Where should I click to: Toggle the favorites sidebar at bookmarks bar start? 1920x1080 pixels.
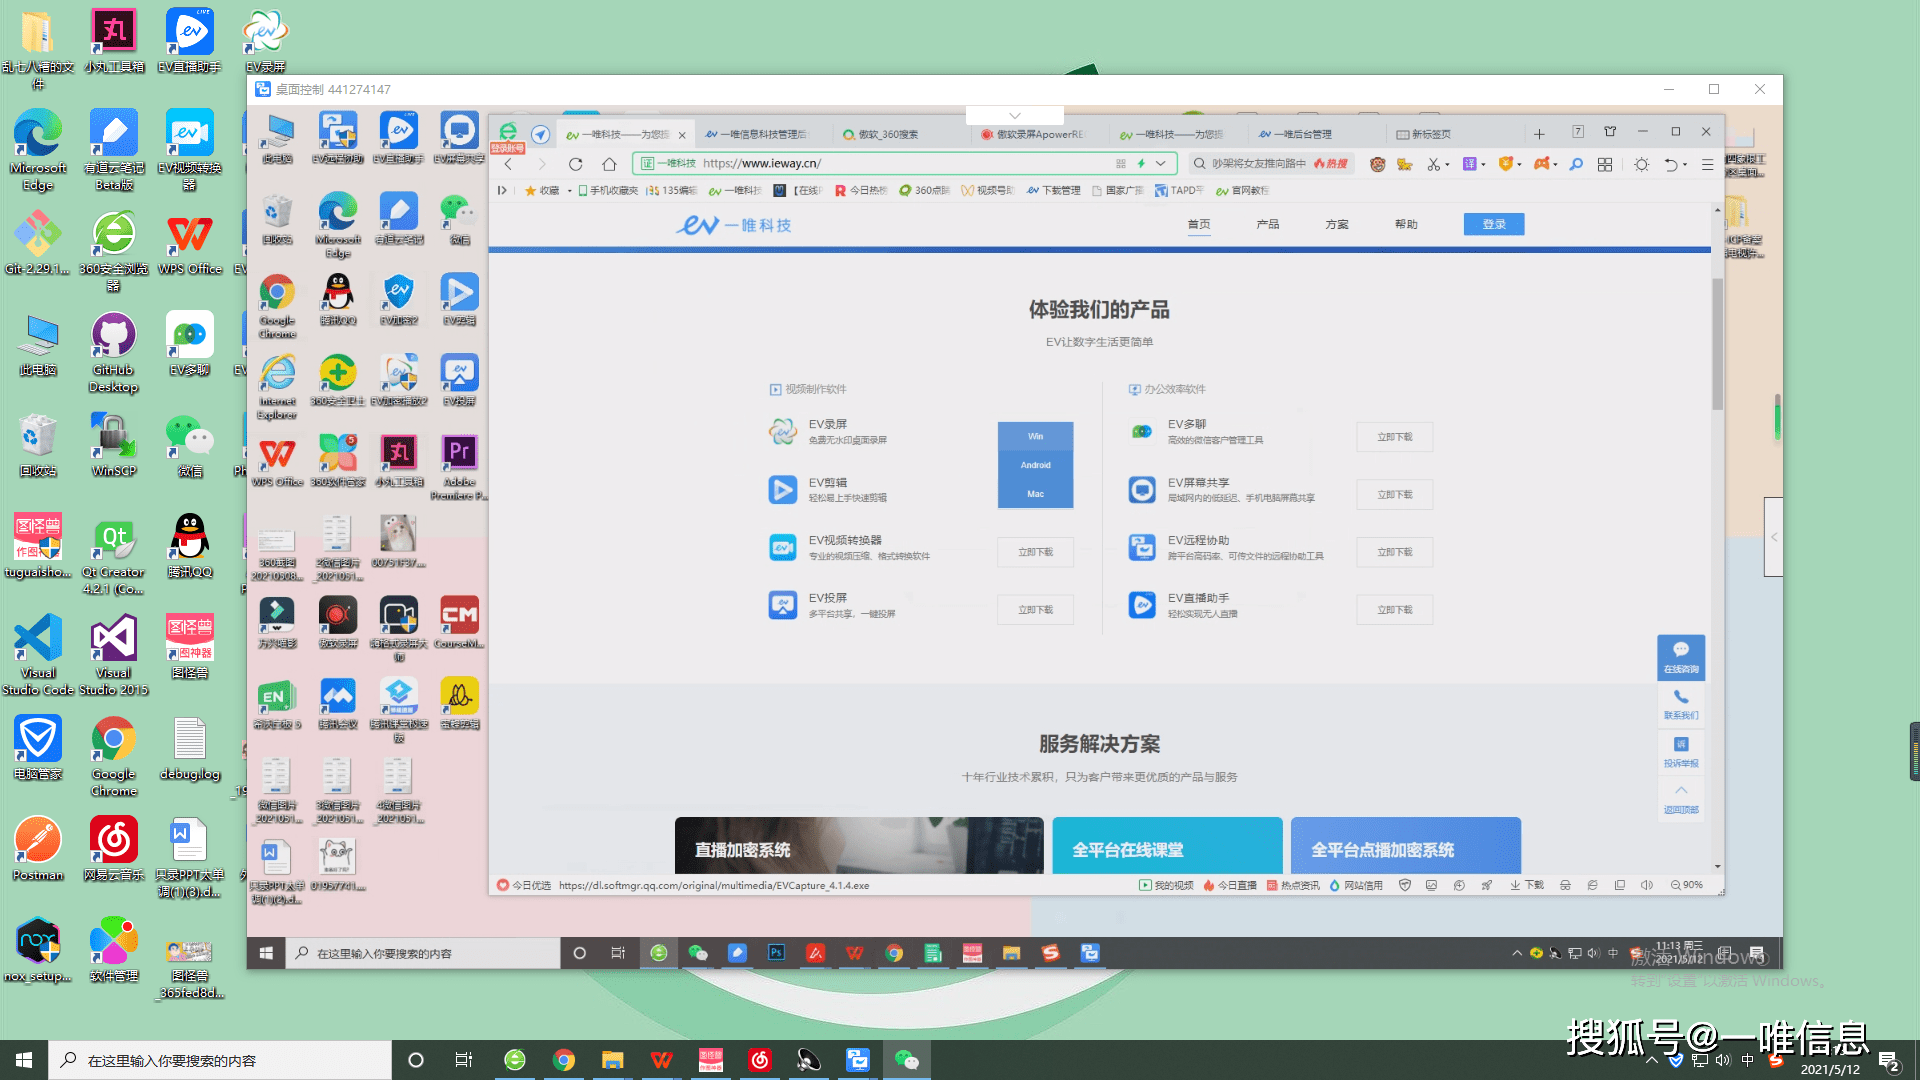pyautogui.click(x=502, y=190)
